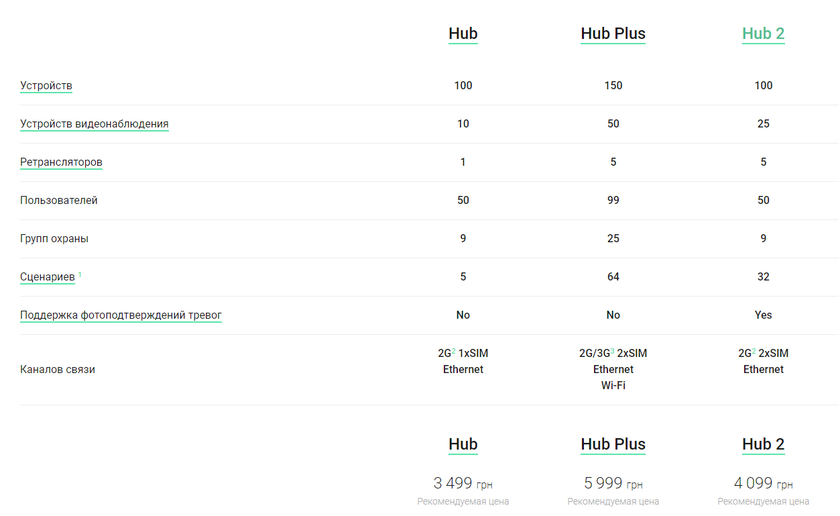This screenshot has width=840, height=516.
Task: Click the Wi-Fi entry under Hub Plus channels
Action: coord(613,385)
